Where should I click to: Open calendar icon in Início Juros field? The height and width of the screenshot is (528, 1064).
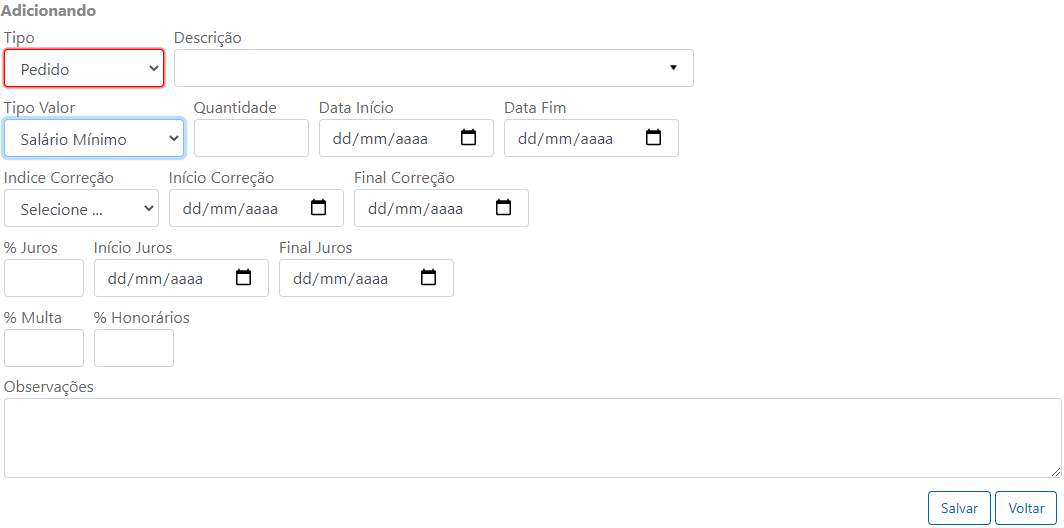(244, 278)
